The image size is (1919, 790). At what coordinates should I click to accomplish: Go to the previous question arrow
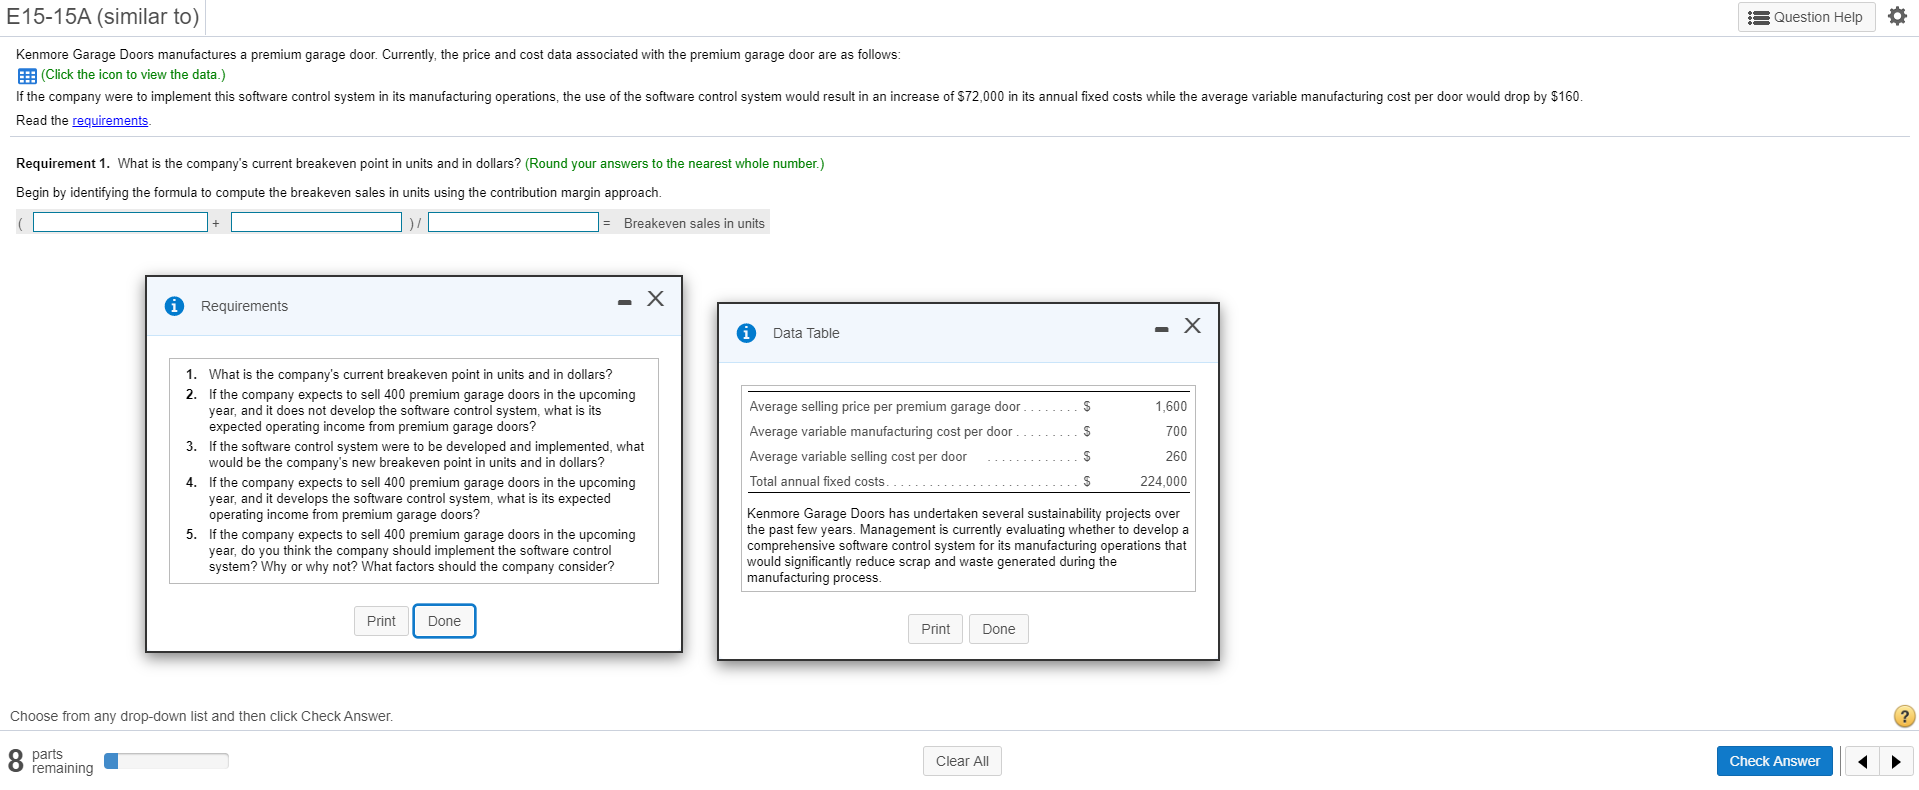coord(1862,761)
